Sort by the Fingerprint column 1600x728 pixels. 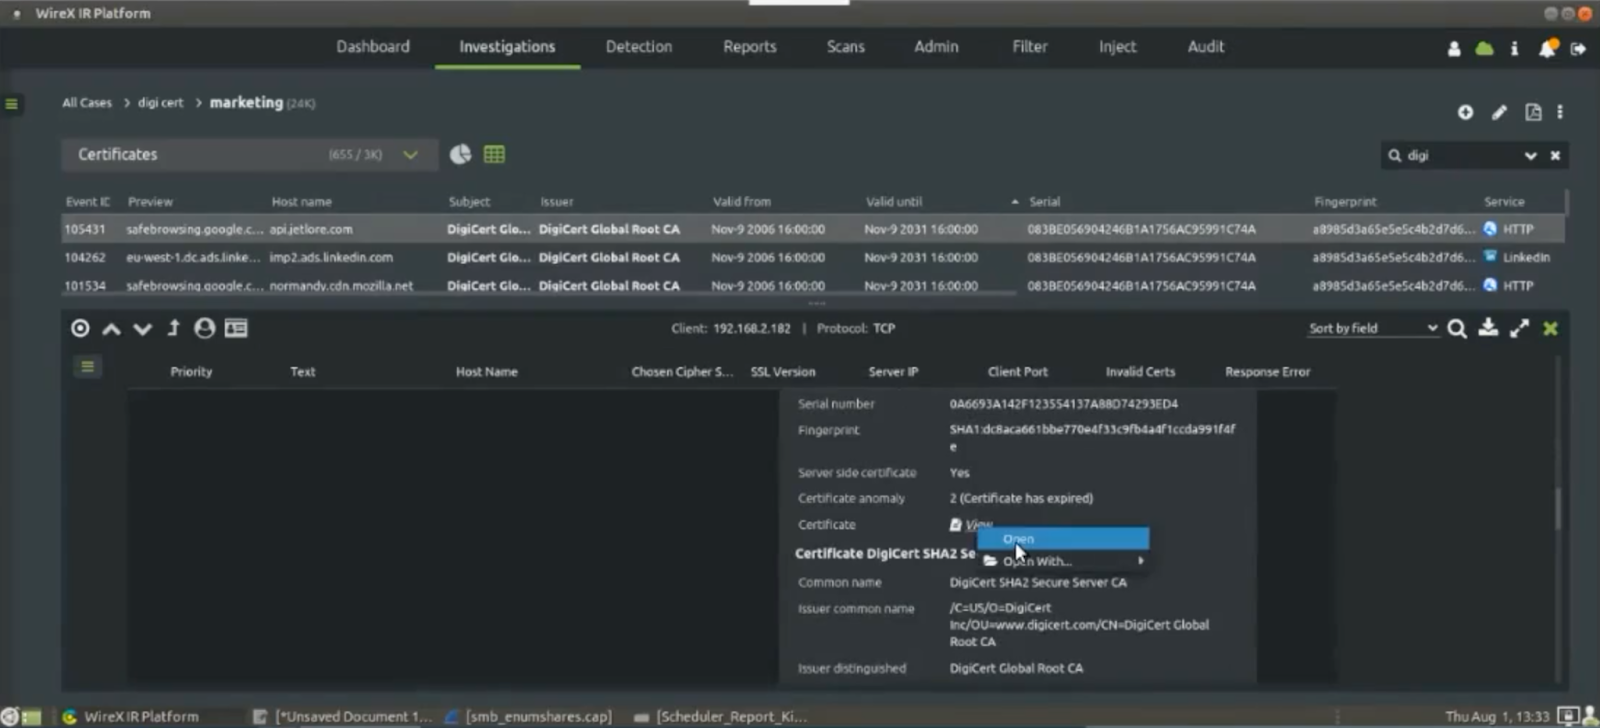pos(1345,201)
